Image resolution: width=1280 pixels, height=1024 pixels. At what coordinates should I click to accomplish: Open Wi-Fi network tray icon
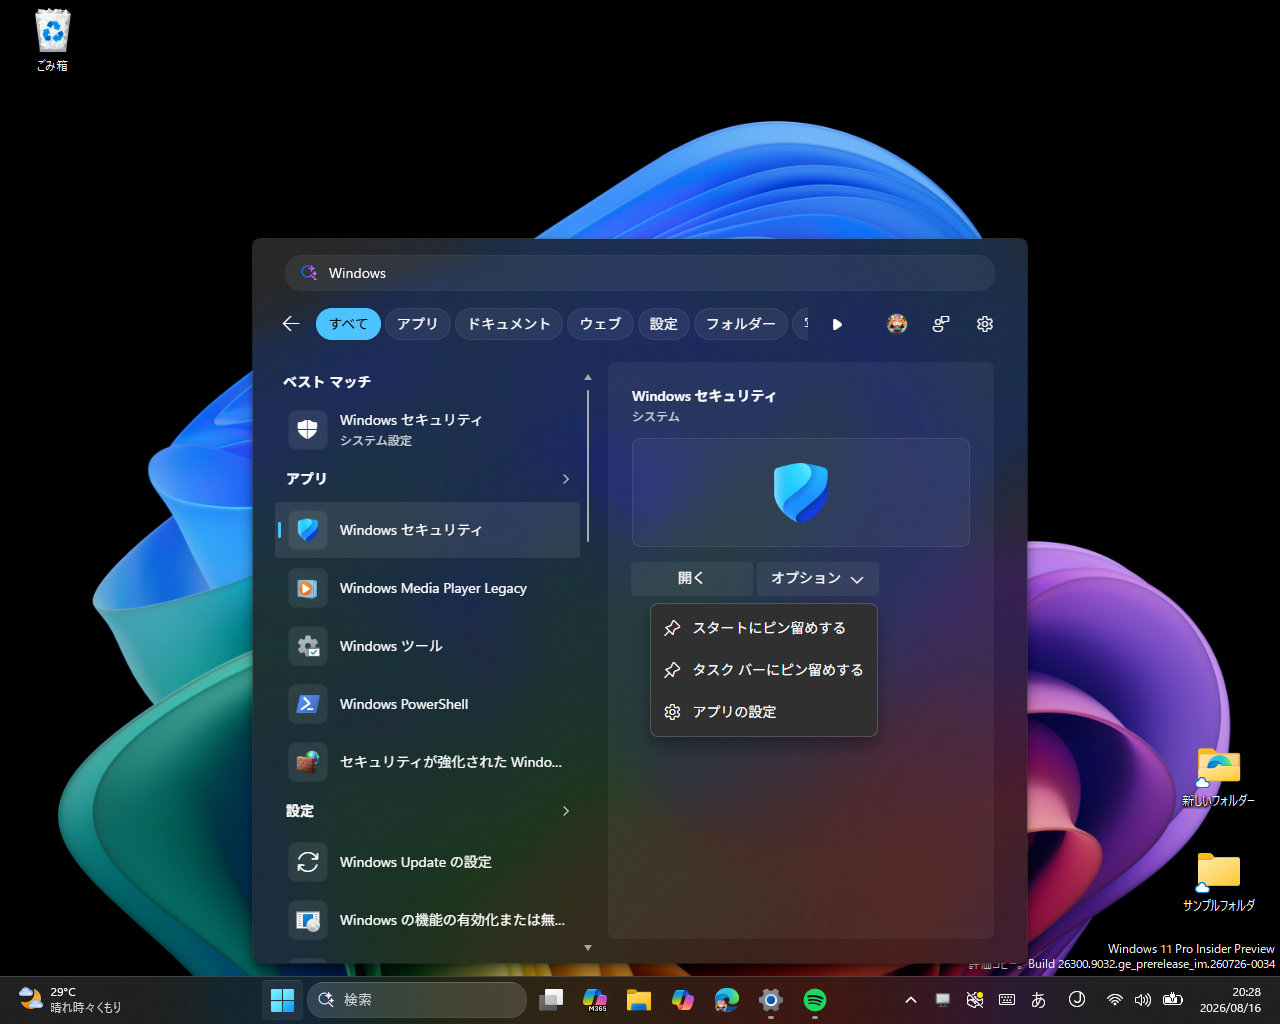tap(1115, 1000)
